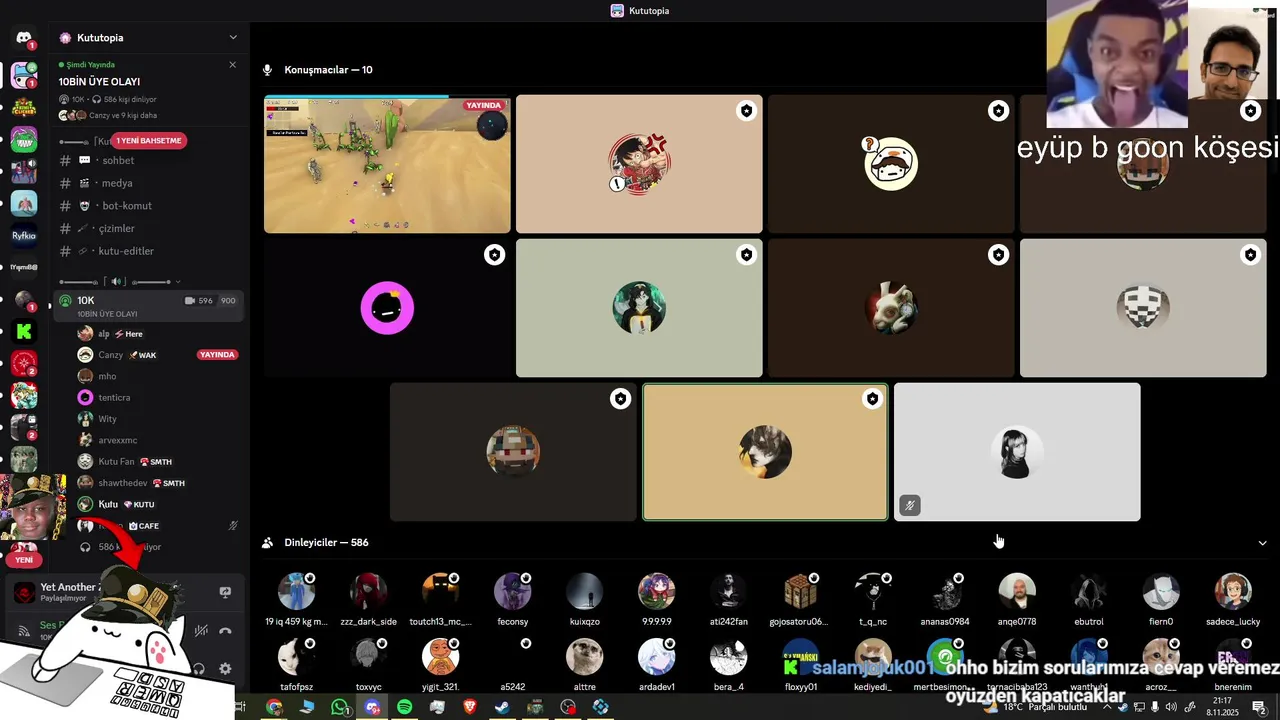Open listener zzz_dark_side avatar
The height and width of the screenshot is (720, 1280).
click(x=369, y=592)
